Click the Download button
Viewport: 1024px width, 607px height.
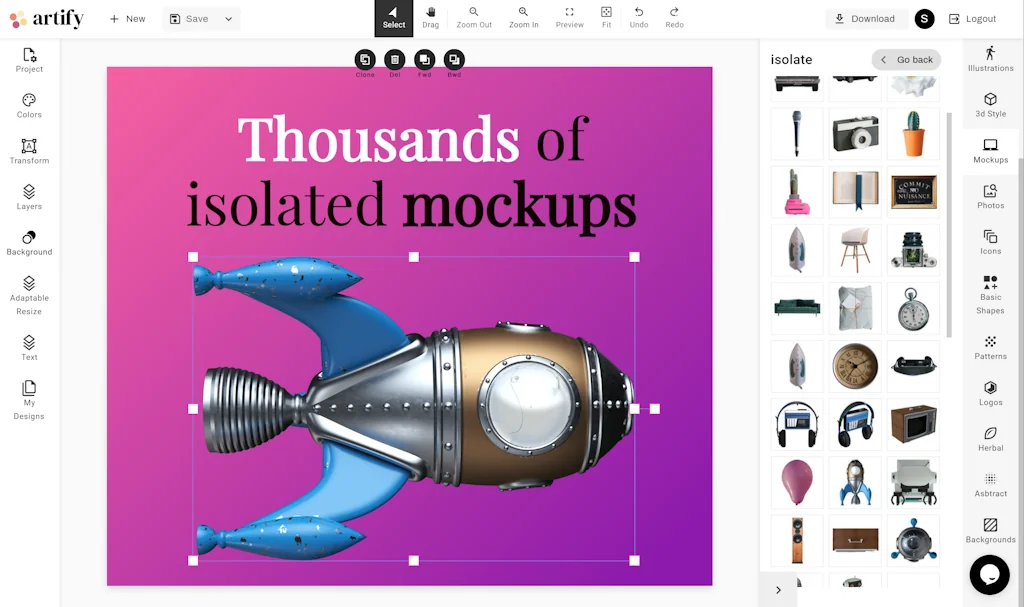click(865, 19)
